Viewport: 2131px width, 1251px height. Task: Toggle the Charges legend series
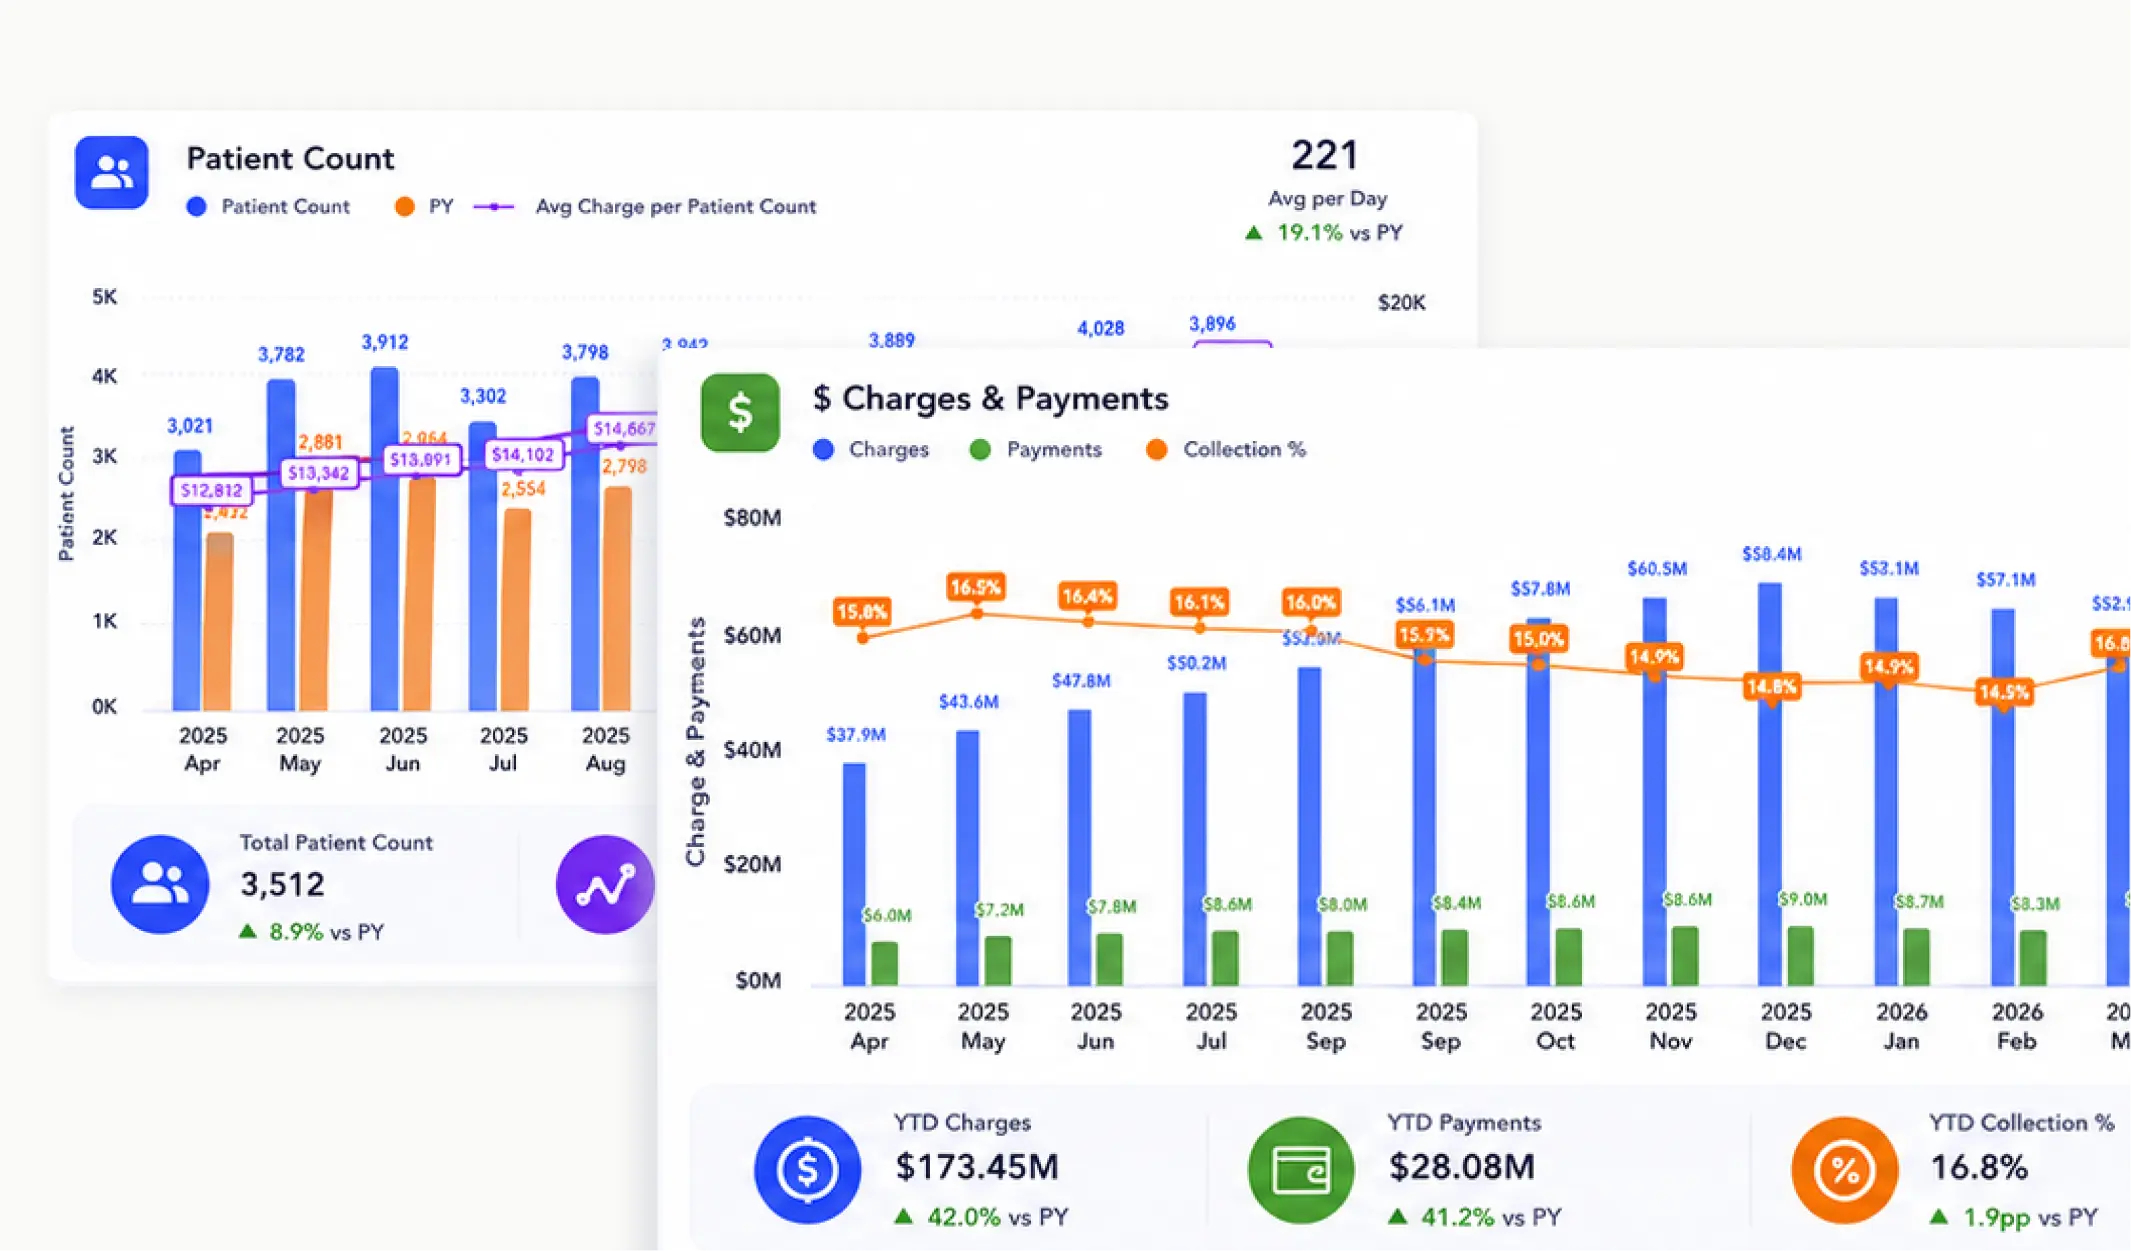pos(871,450)
